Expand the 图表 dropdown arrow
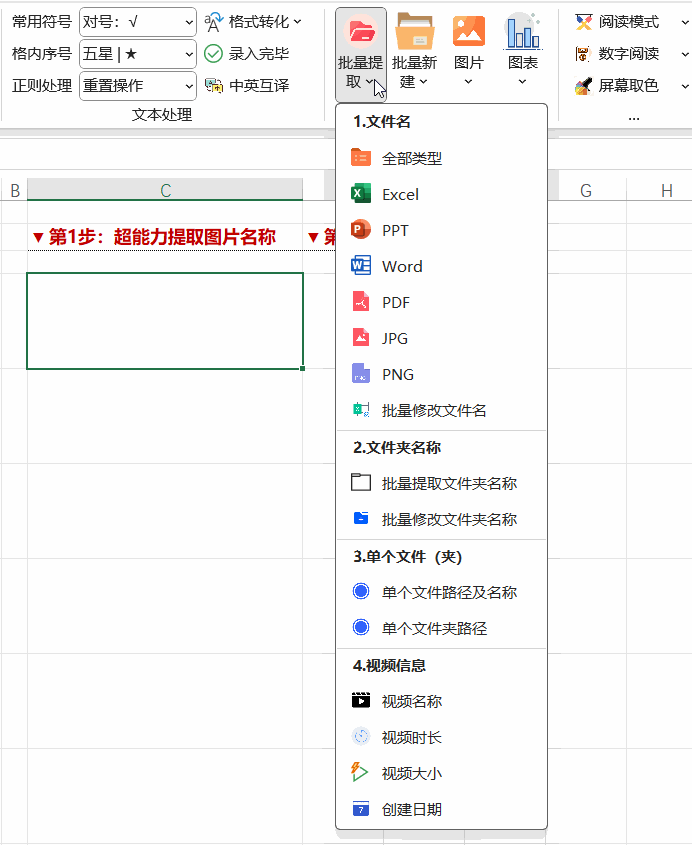Image resolution: width=692 pixels, height=845 pixels. tap(522, 82)
